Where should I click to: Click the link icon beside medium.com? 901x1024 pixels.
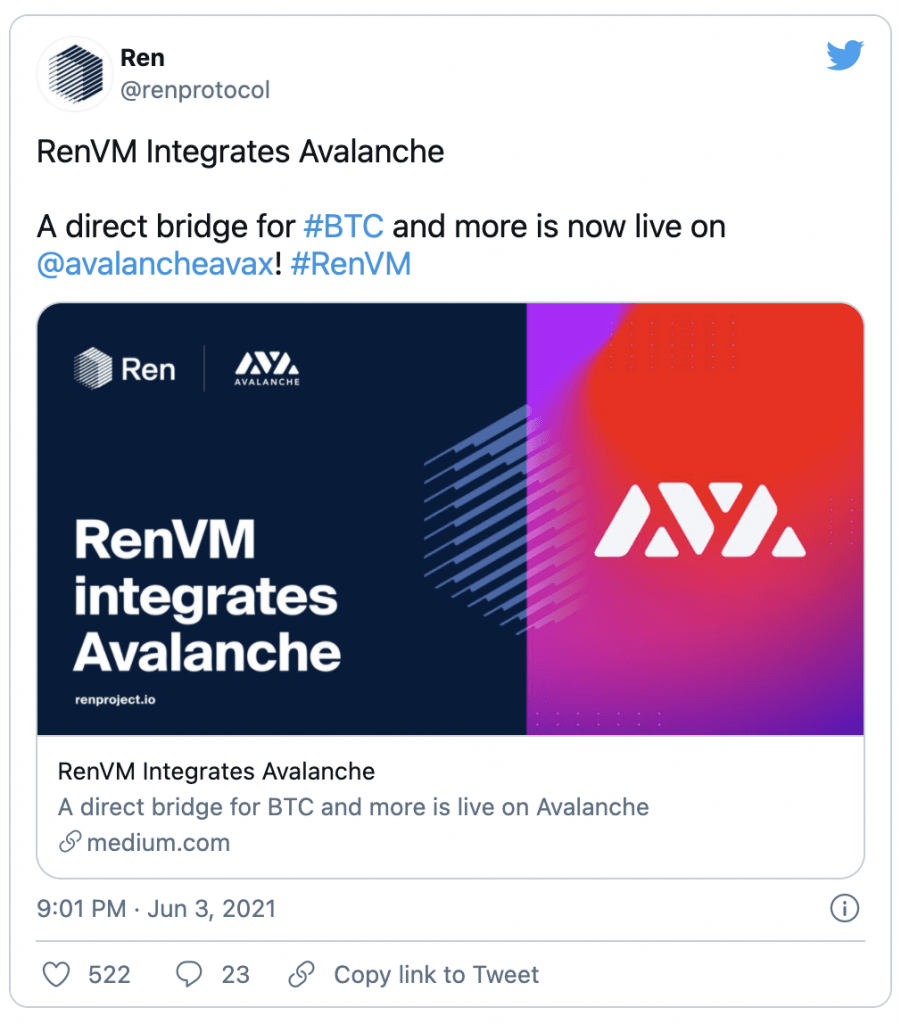pos(70,842)
